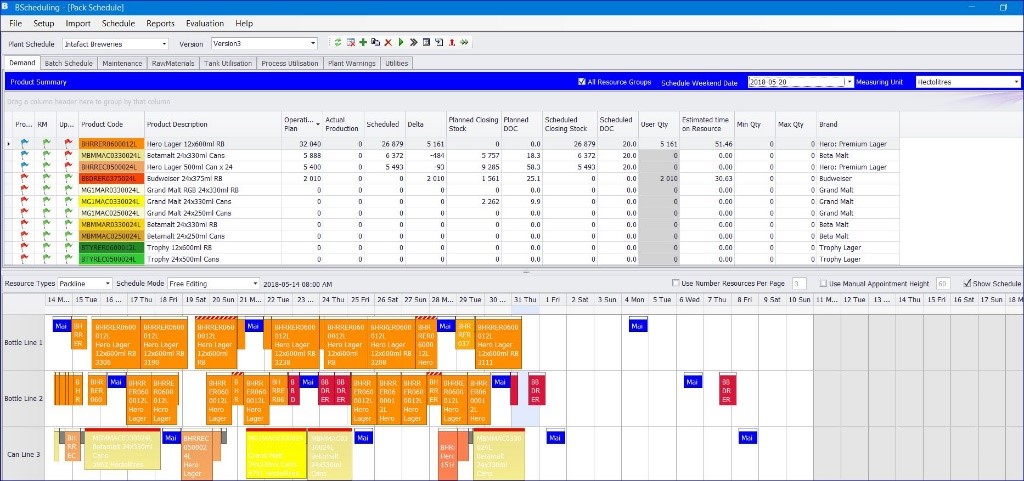
Task: Click the green plus add icon
Action: coord(363,43)
